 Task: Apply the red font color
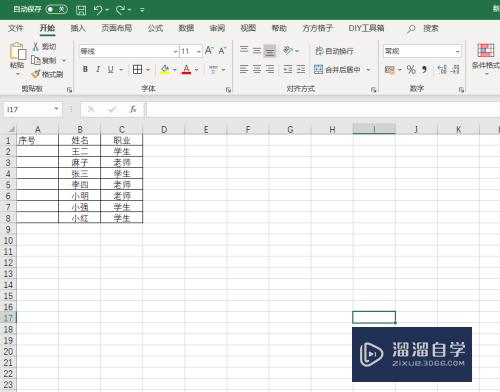click(186, 69)
